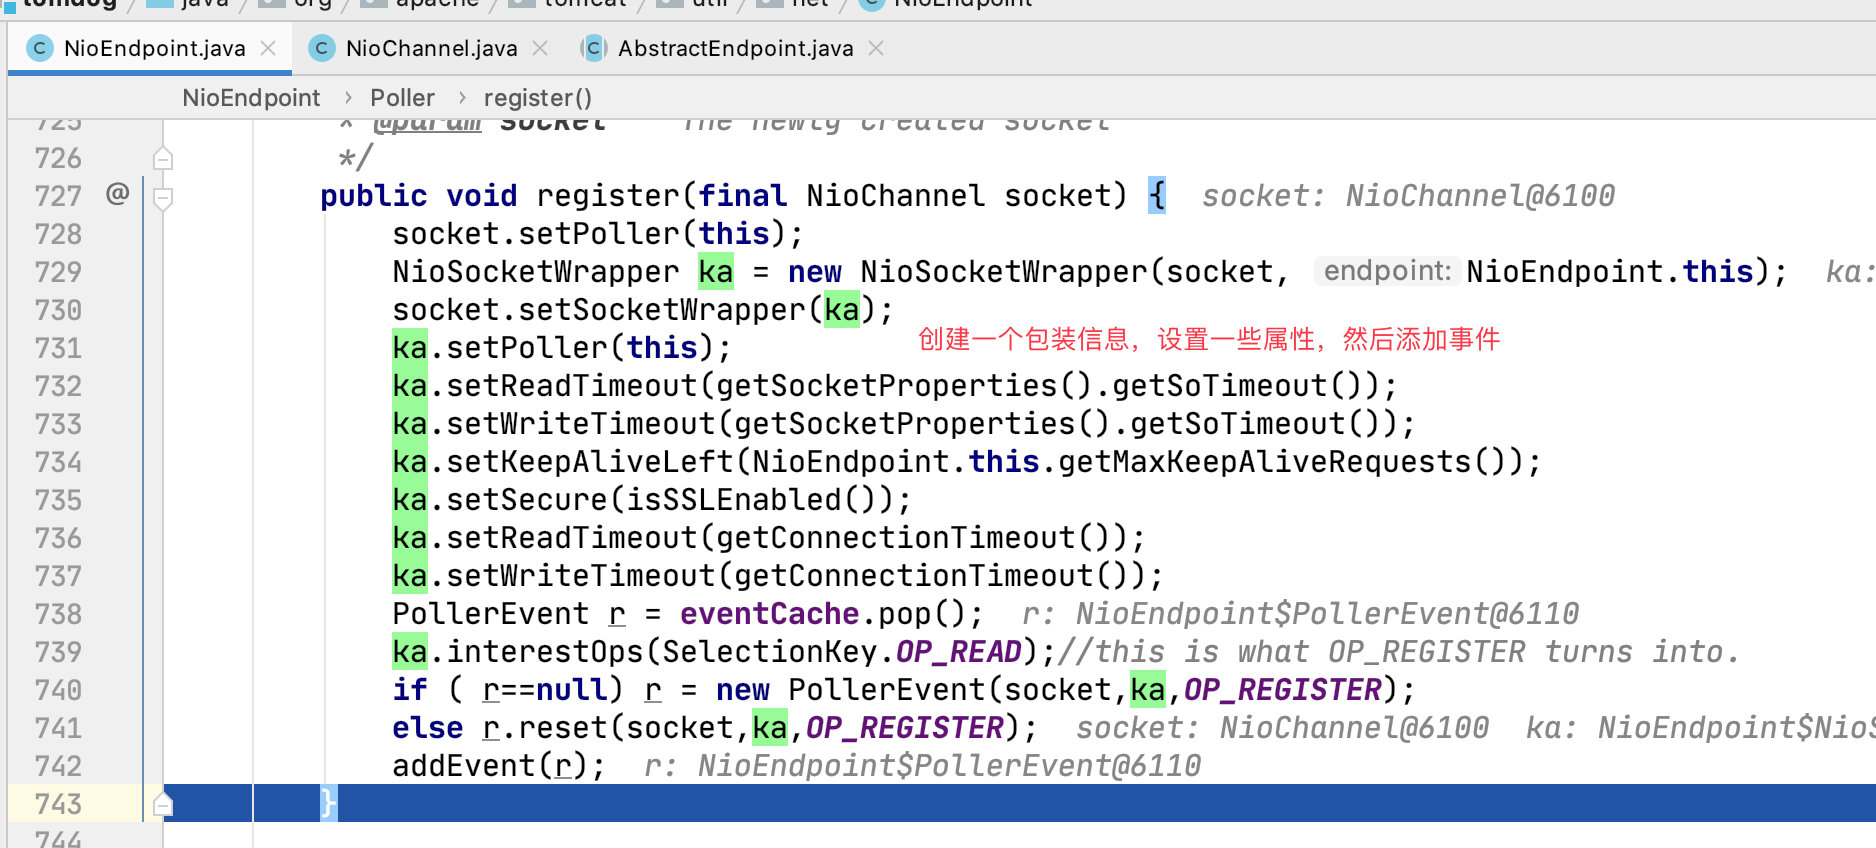Click the NioChannel.java class file icon

(322, 48)
